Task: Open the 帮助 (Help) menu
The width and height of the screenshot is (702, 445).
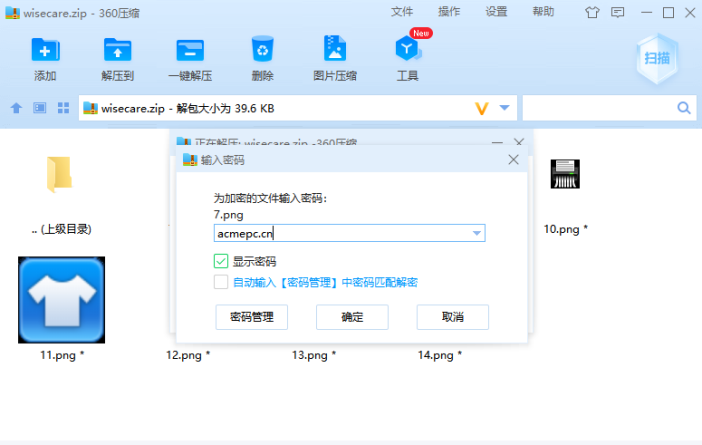Action: [x=543, y=12]
